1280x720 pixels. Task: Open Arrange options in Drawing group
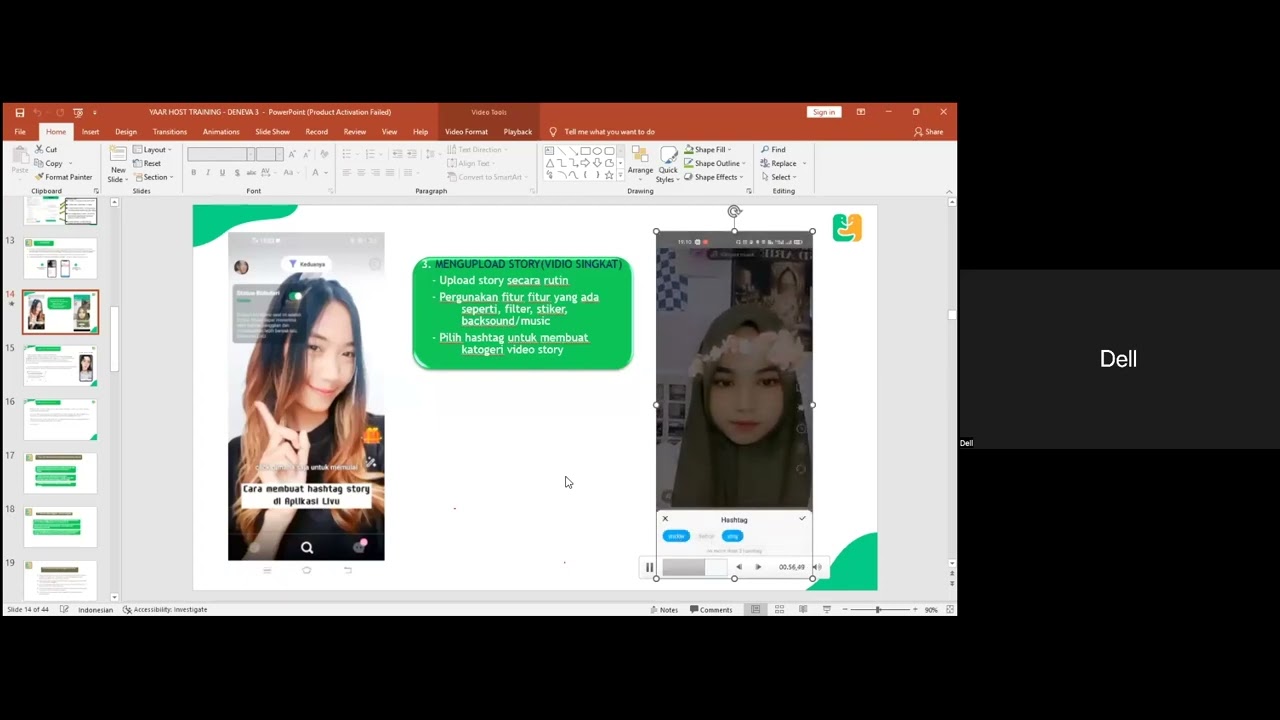[640, 165]
